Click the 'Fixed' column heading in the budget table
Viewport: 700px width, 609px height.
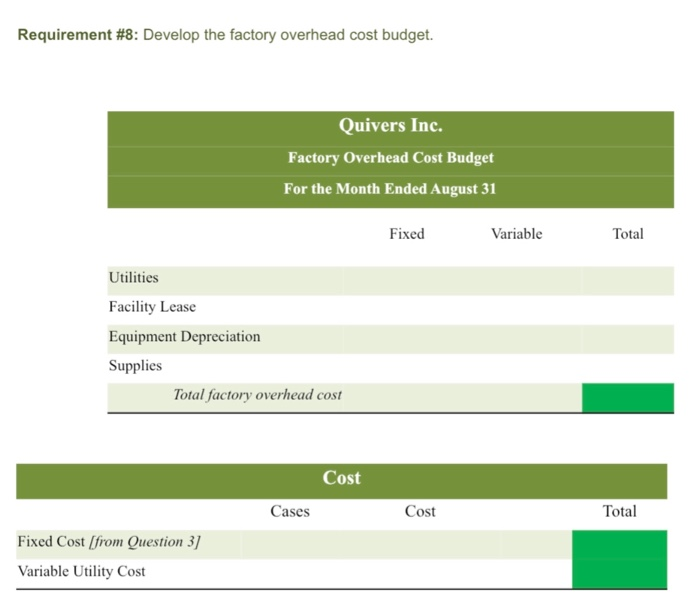[407, 234]
